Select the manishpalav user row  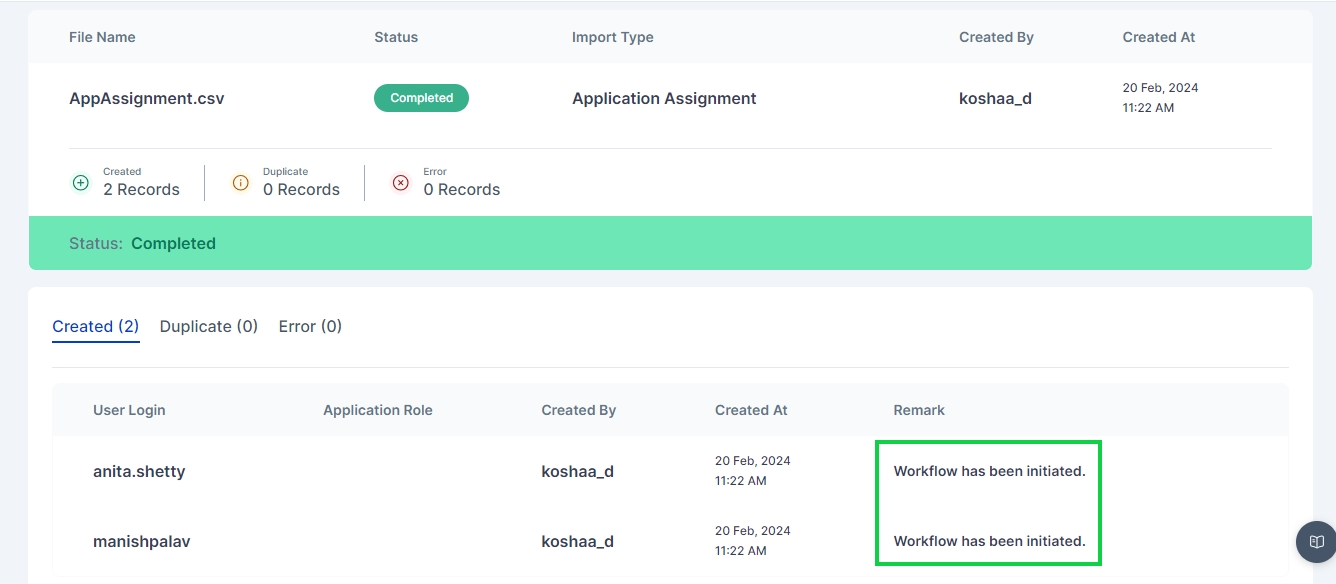[141, 541]
